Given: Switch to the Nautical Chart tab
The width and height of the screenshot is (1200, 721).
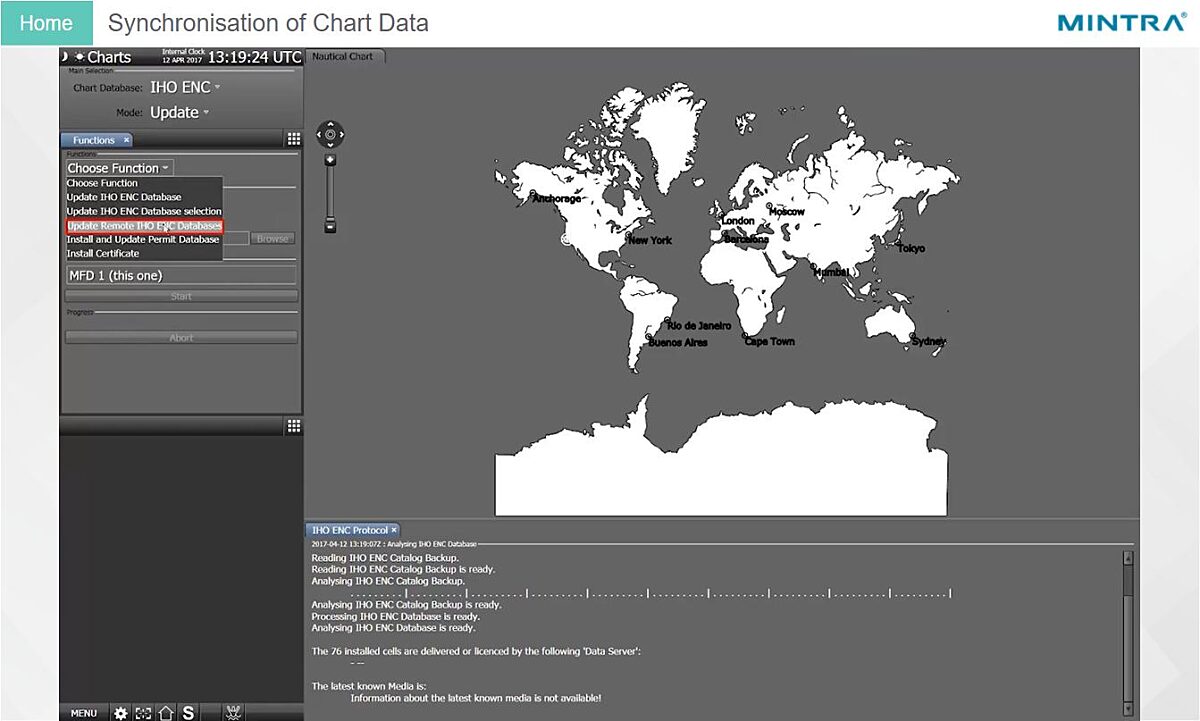Looking at the screenshot, I should coord(343,56).
